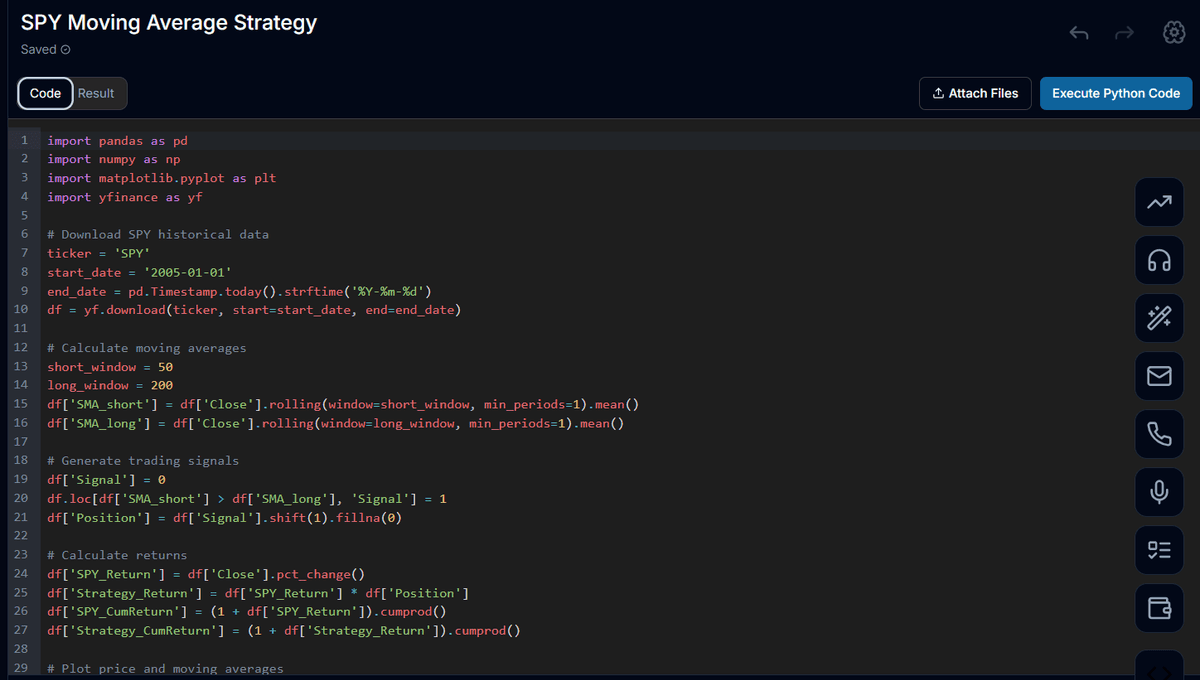Click the magic wand icon in sidebar
Screen dimensions: 1200x680
1159,319
